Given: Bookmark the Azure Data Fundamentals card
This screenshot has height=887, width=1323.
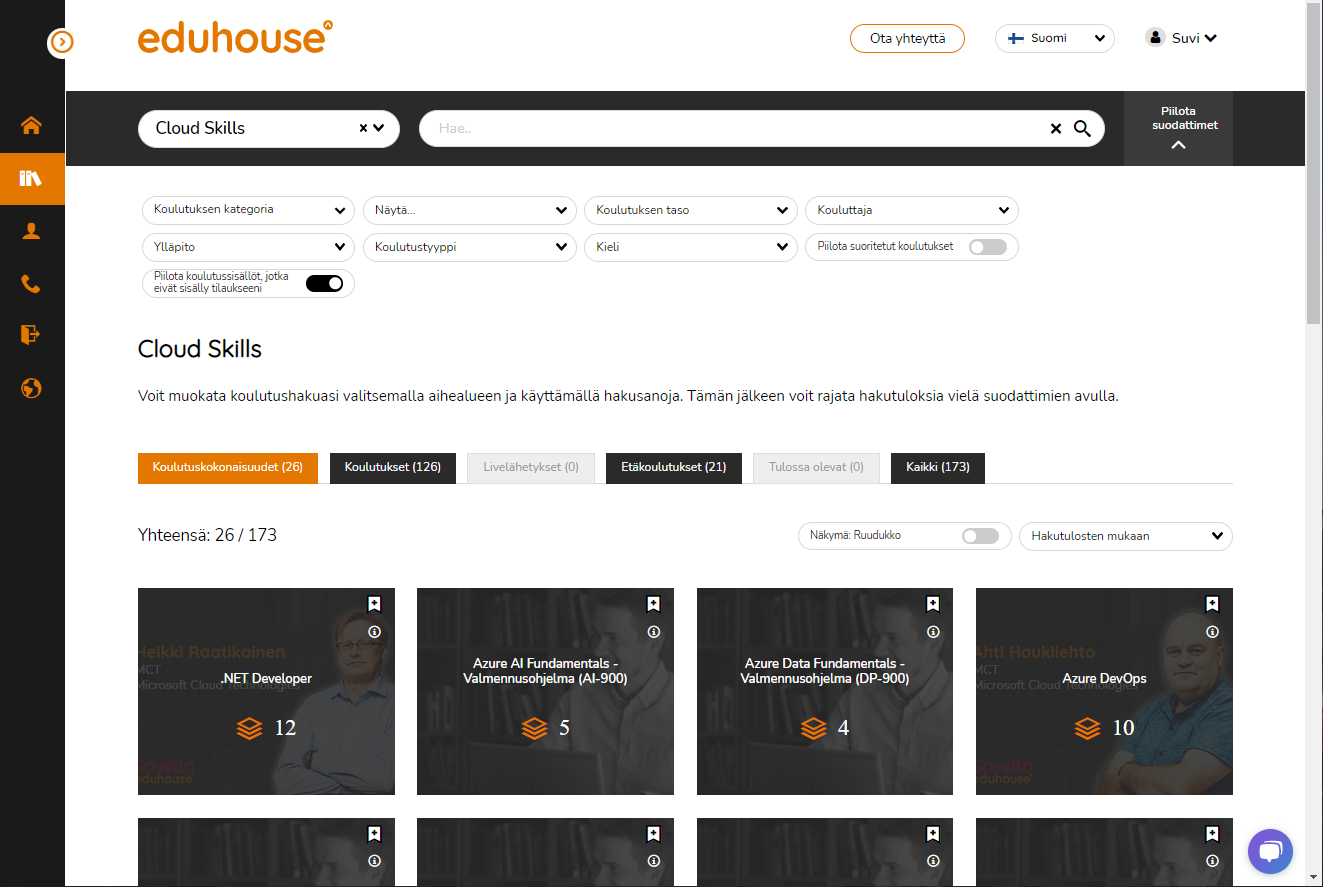Looking at the screenshot, I should [x=933, y=604].
